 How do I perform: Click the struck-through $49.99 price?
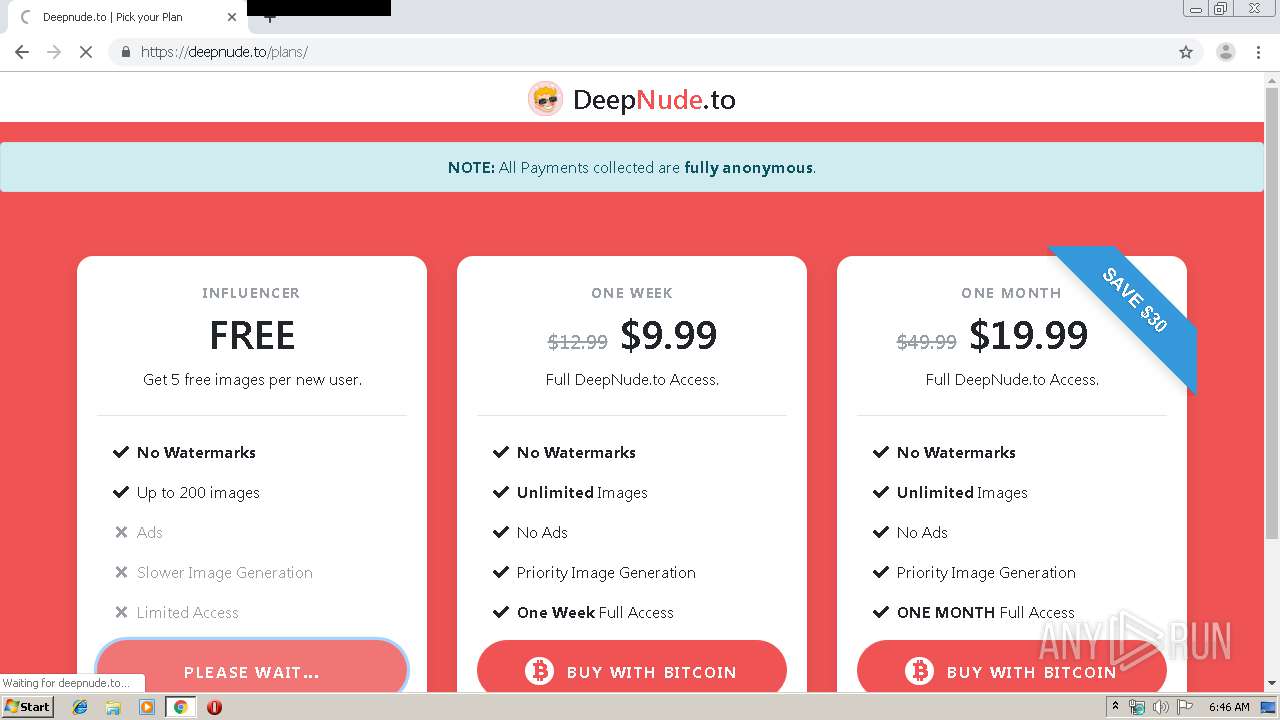(927, 342)
